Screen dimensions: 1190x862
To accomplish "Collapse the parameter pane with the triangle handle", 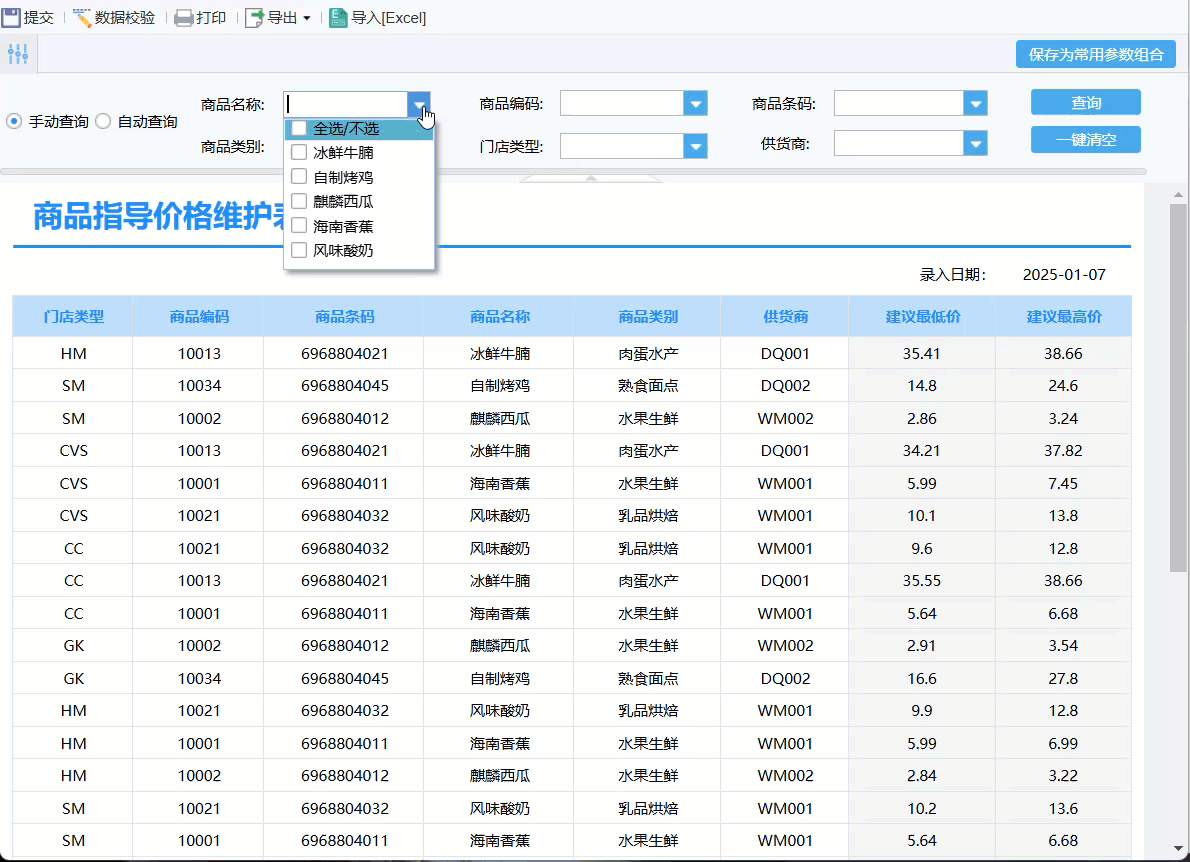I will (590, 178).
